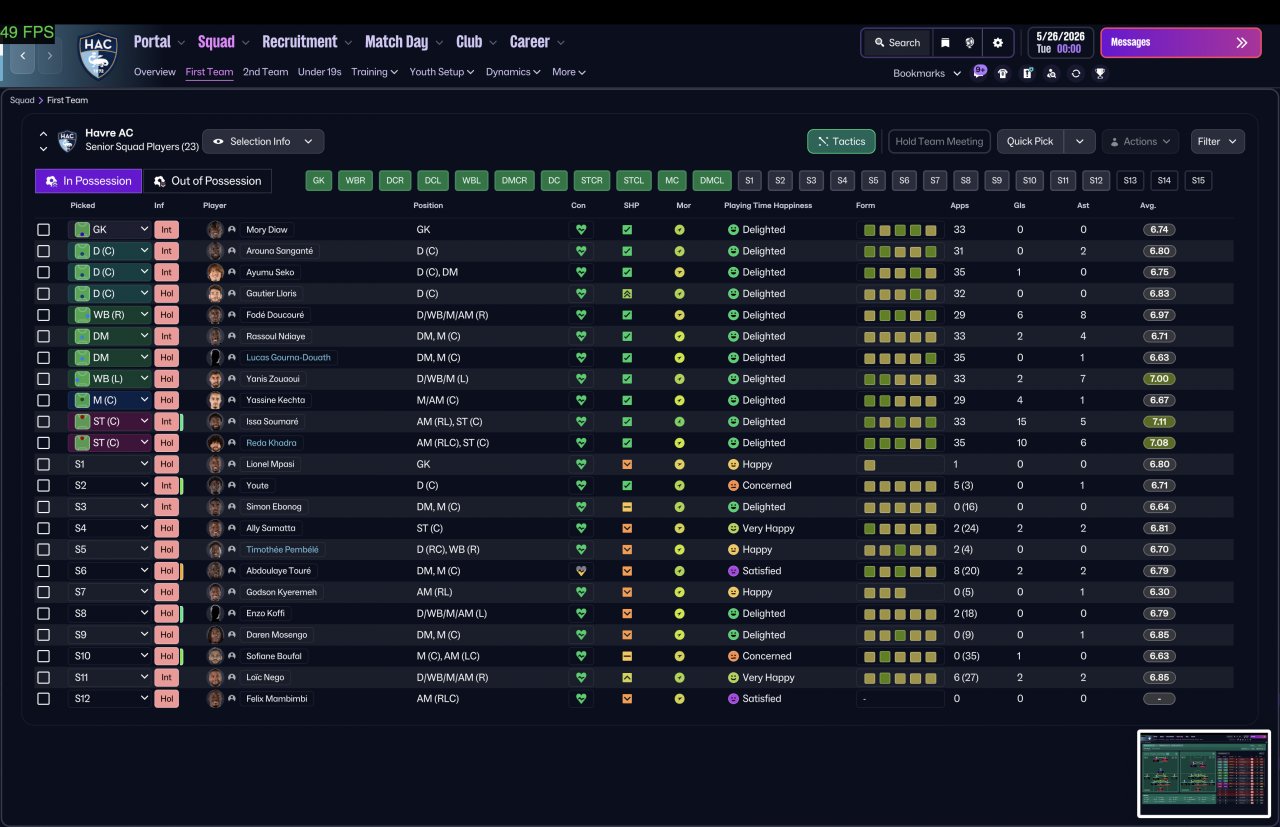Click Issa Soumaré's morale icon

pyautogui.click(x=679, y=422)
